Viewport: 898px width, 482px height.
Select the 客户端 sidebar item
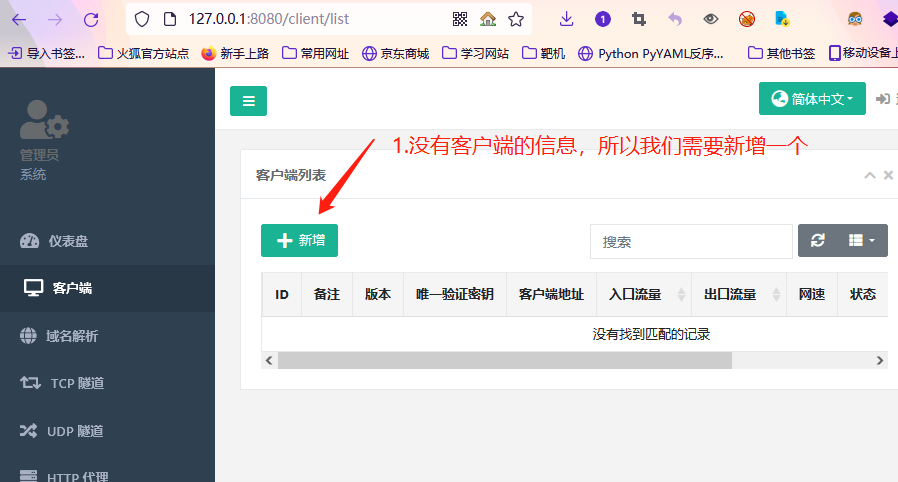(x=107, y=288)
